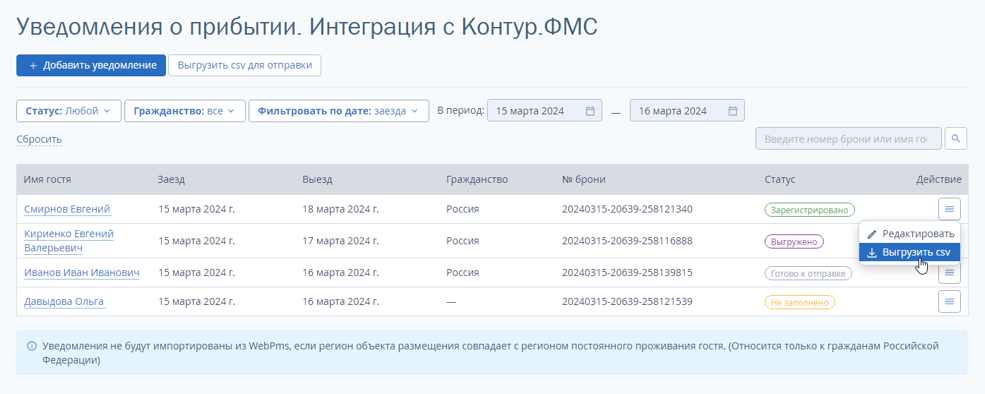The height and width of the screenshot is (394, 985).
Task: Click booking number 20240315-20639-258139815
Action: [x=627, y=272]
